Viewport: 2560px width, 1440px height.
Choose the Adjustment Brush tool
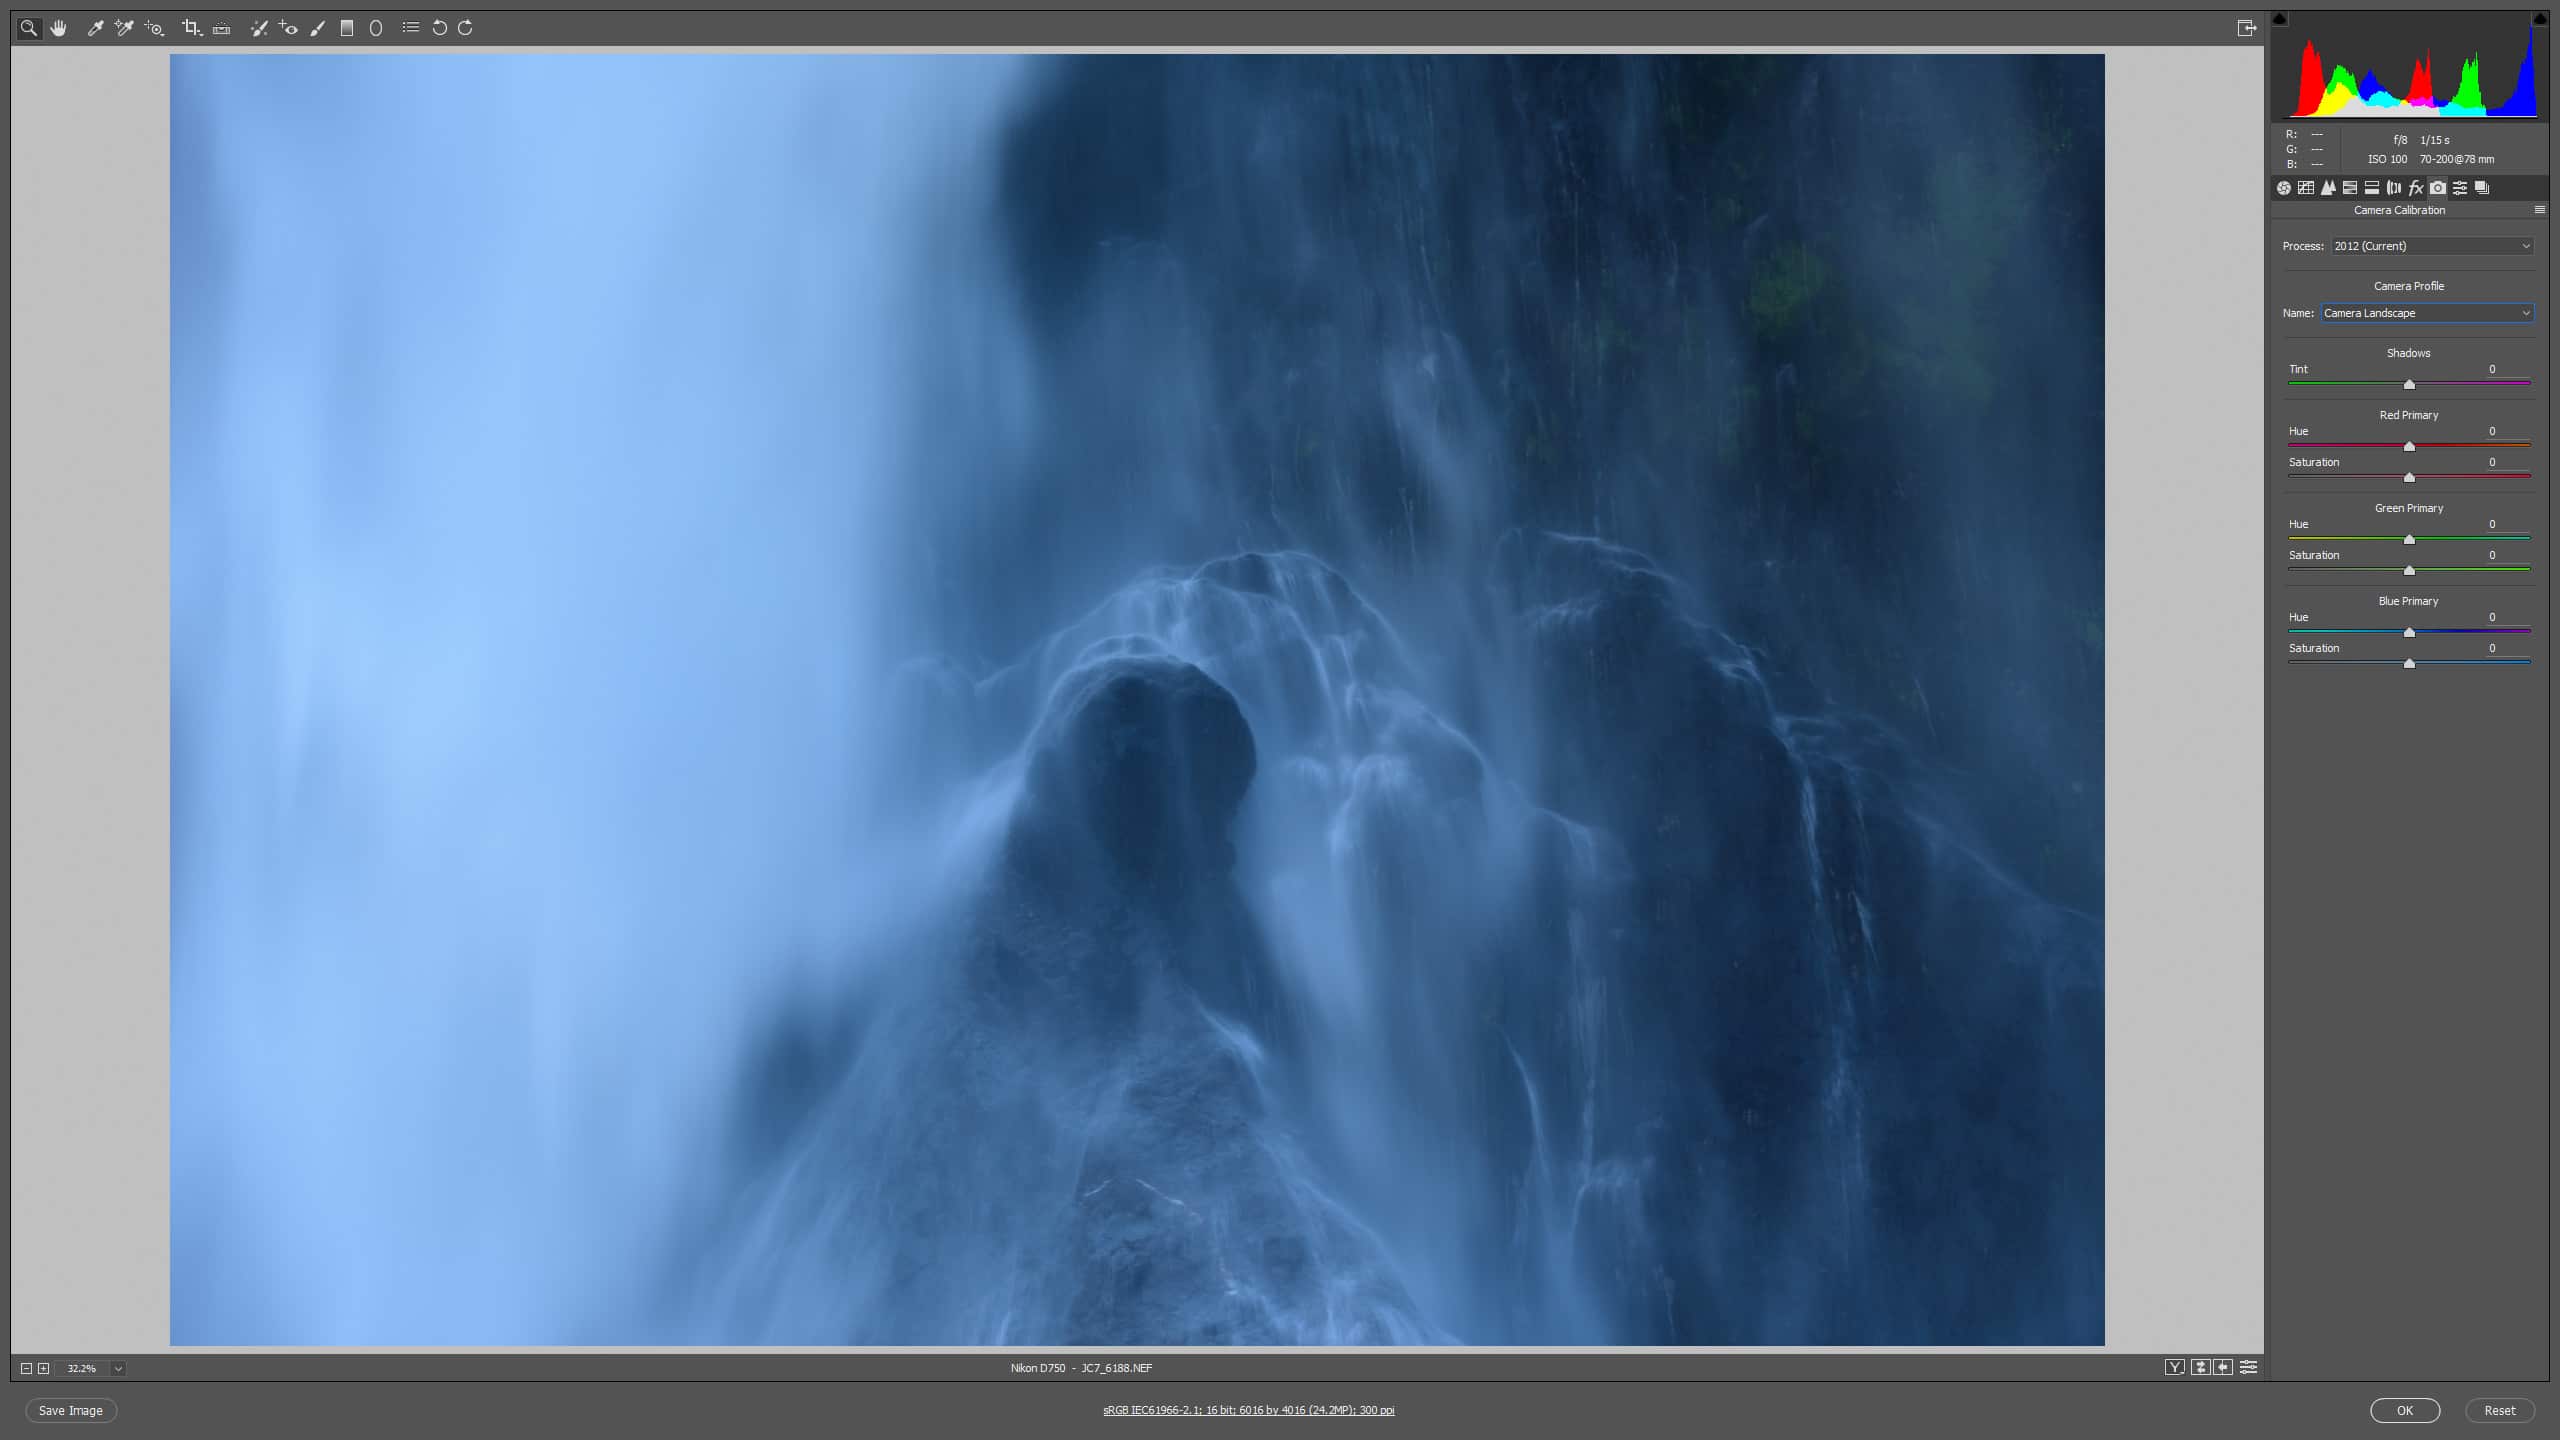coord(317,28)
